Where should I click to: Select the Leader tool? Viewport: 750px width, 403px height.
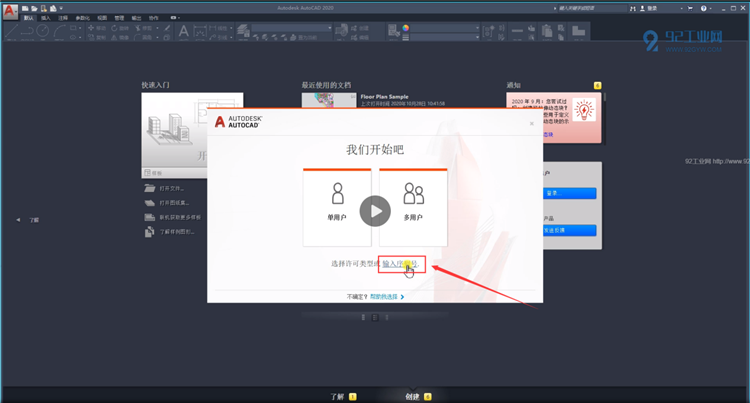pos(217,37)
